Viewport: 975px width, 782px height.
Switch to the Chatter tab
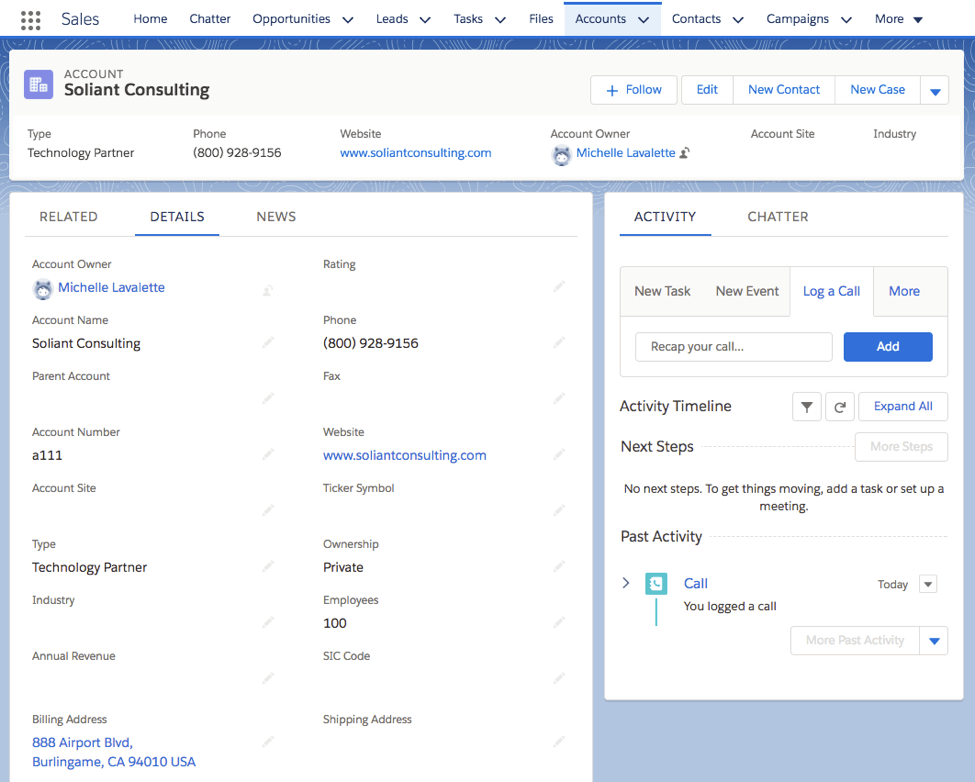(x=777, y=216)
